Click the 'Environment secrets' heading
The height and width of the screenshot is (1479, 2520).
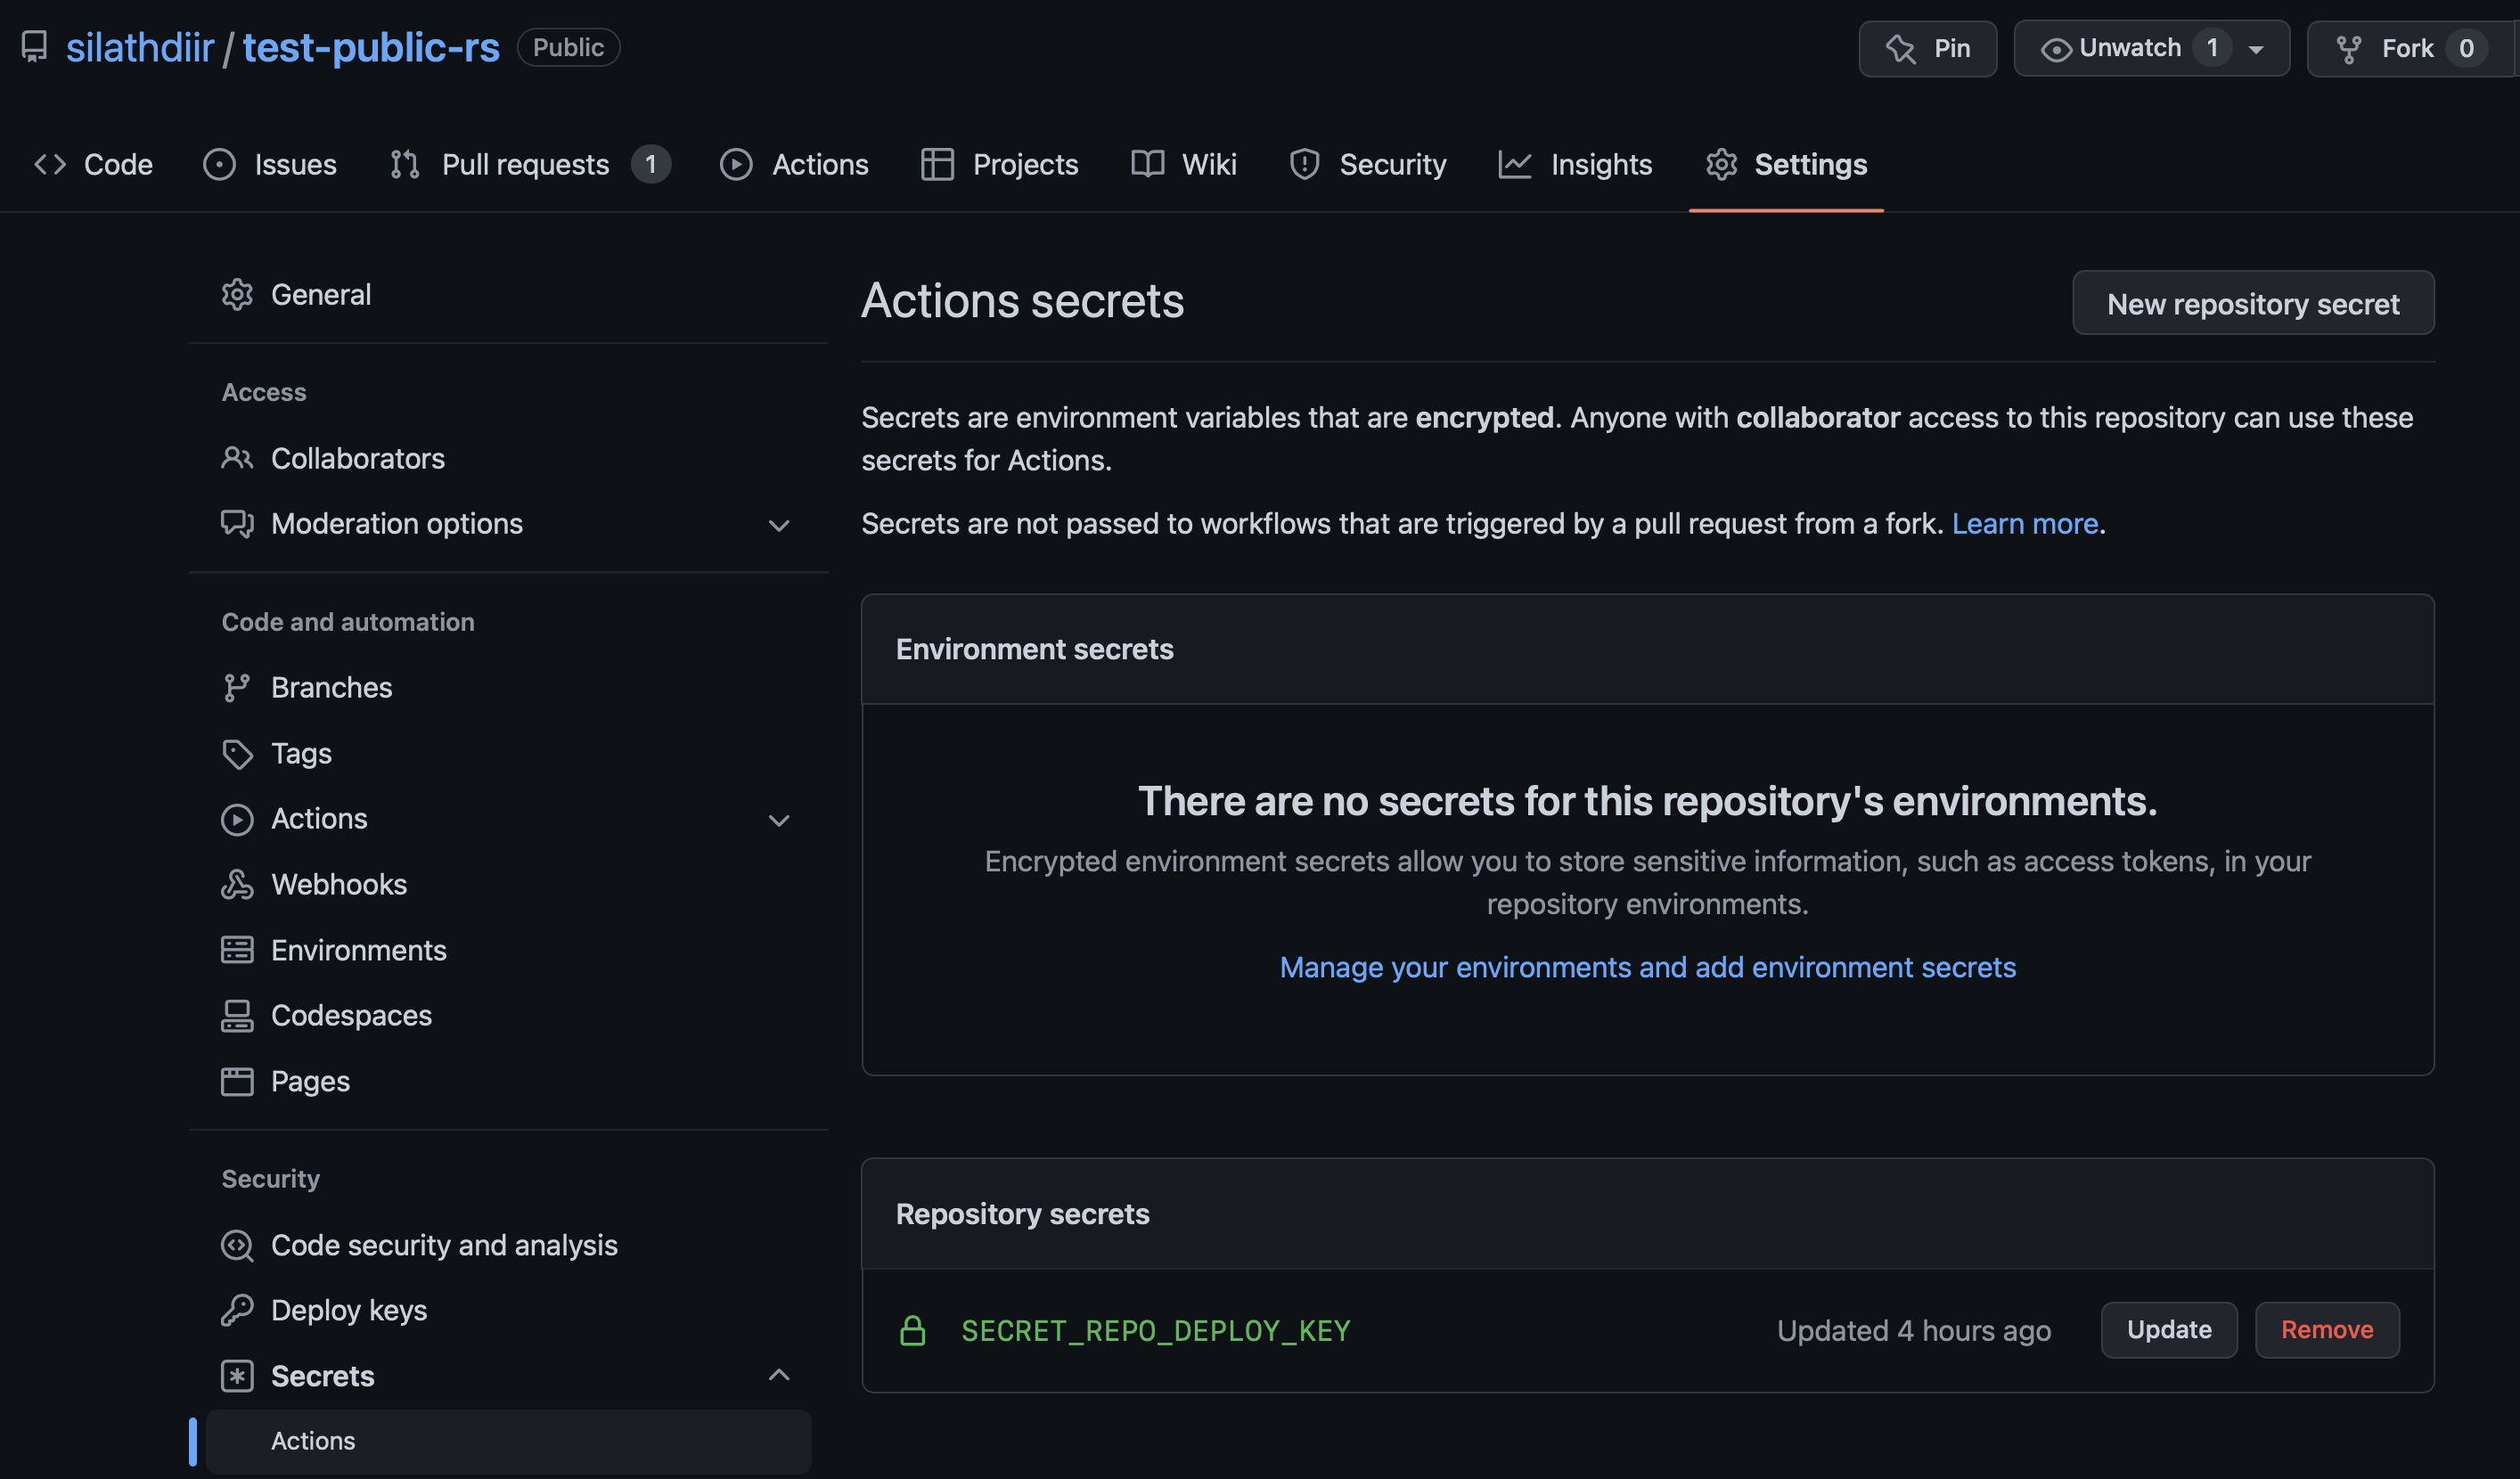point(1034,649)
